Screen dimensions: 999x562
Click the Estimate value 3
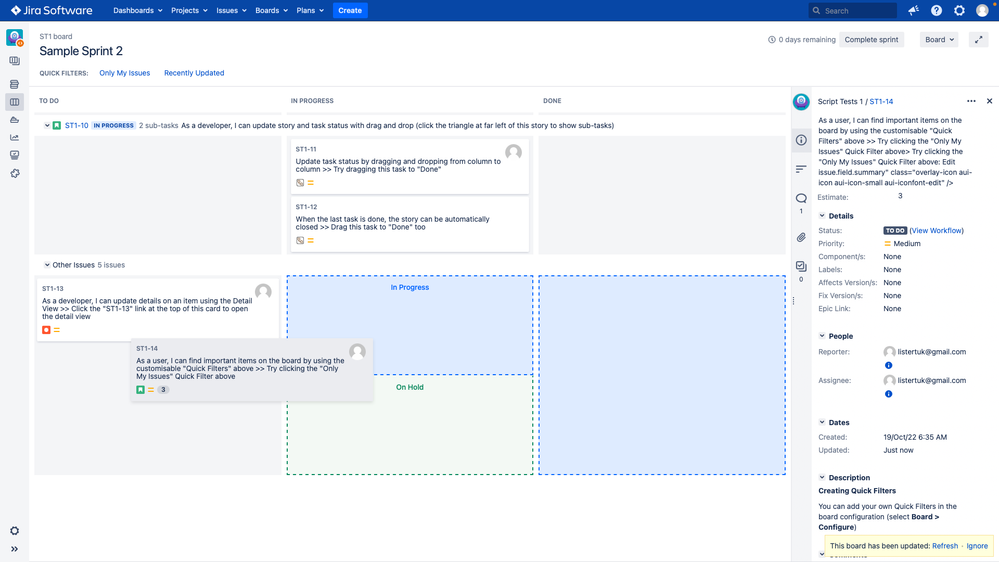click(x=900, y=196)
